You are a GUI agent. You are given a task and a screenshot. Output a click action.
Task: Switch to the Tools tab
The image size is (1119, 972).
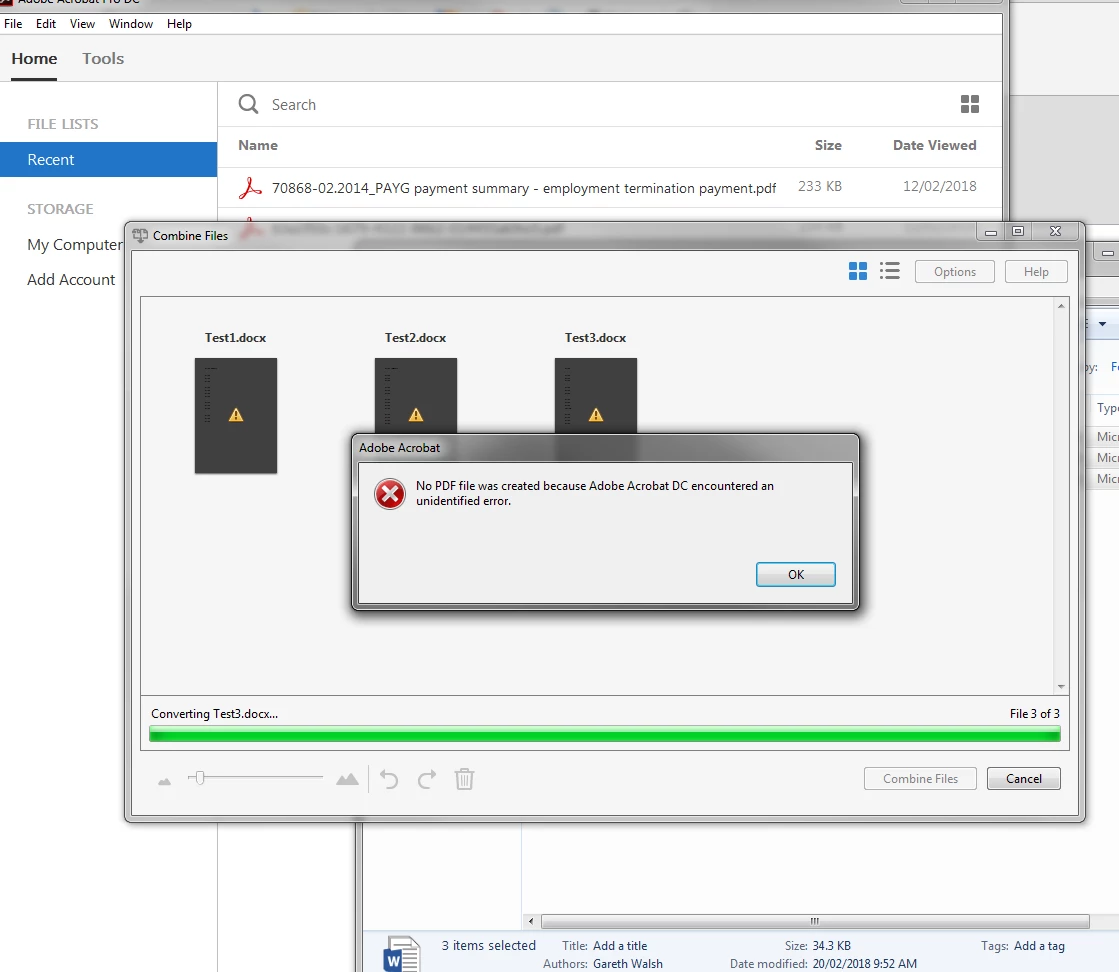pos(103,59)
